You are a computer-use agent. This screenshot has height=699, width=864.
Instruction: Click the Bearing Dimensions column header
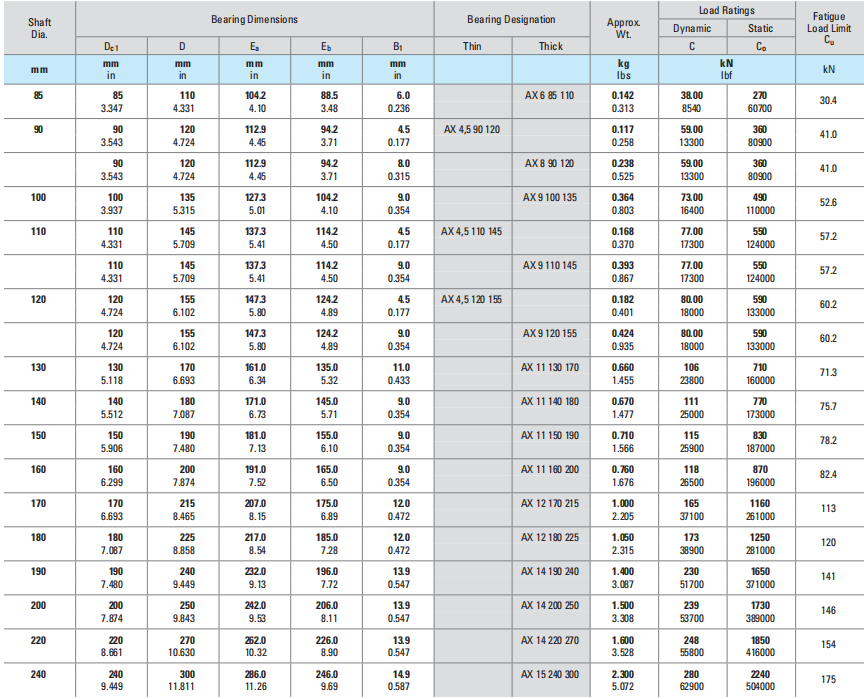[x=254, y=19]
